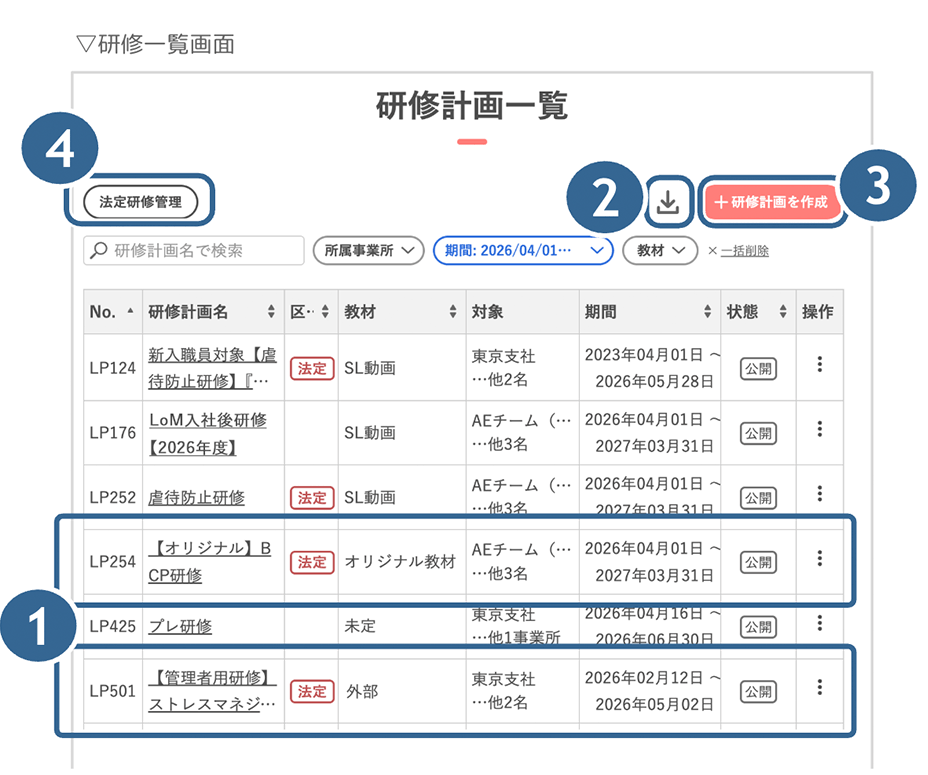Click the 法定 badge in LP501 row

[312, 691]
